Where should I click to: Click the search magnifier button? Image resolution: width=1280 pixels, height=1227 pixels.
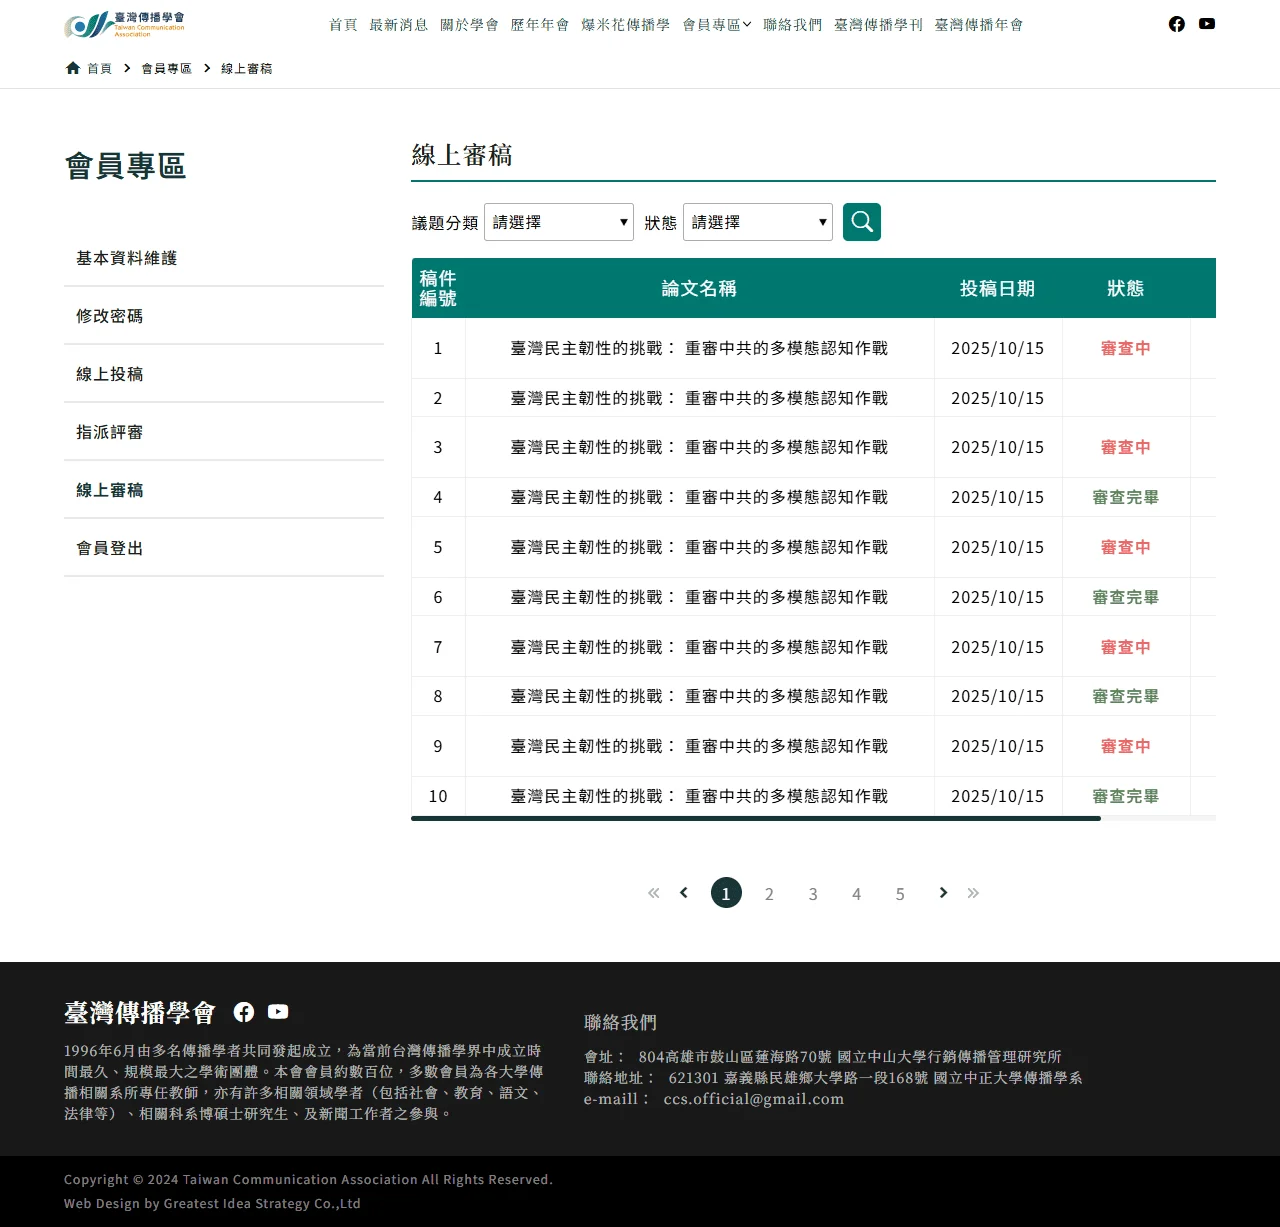click(861, 221)
